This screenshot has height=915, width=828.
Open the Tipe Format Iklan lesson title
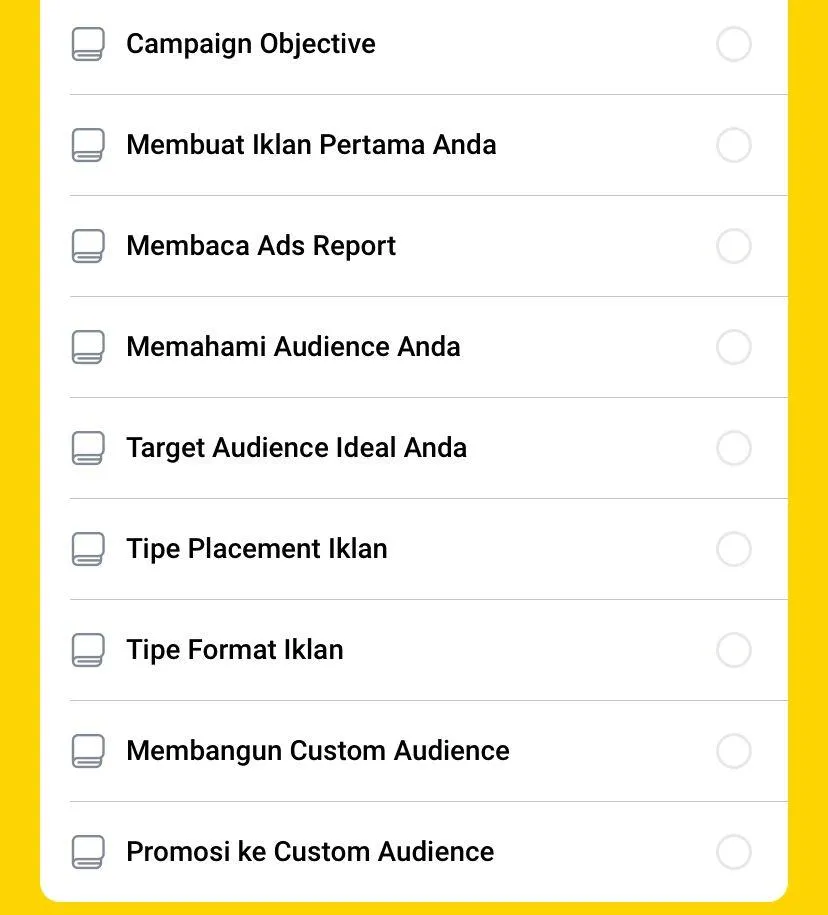[x=235, y=650]
